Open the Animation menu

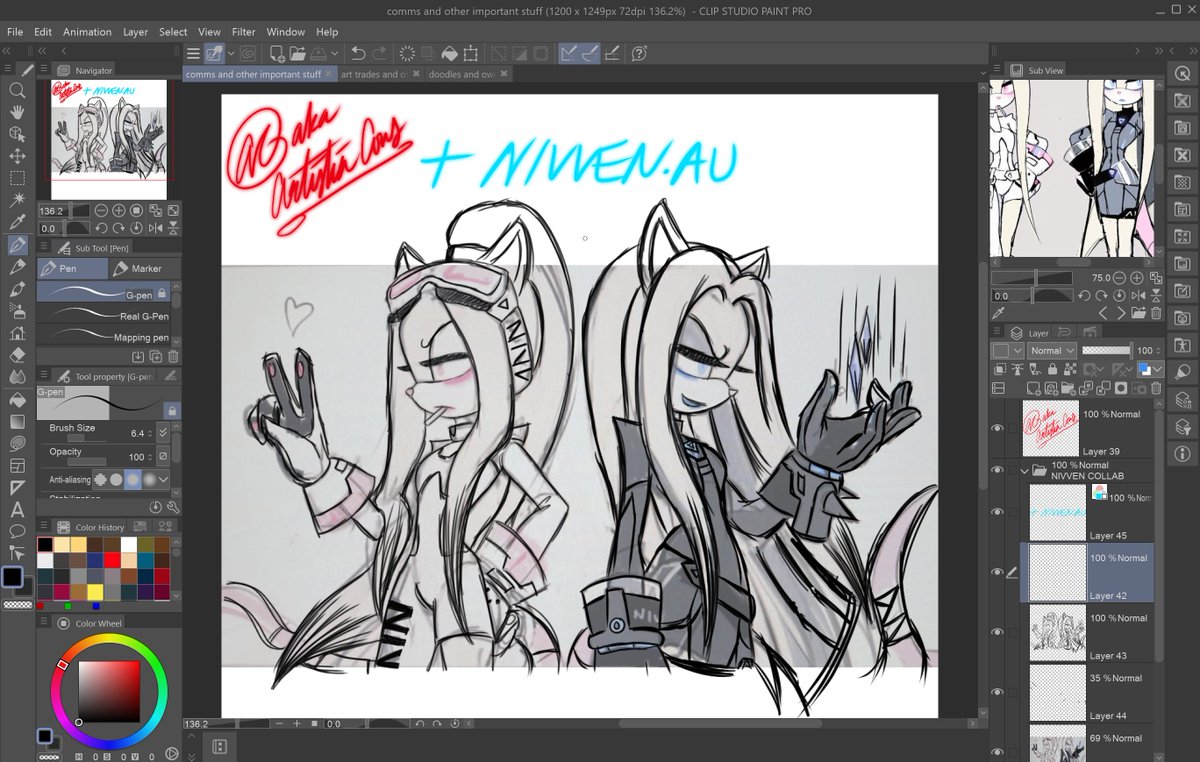coord(87,32)
